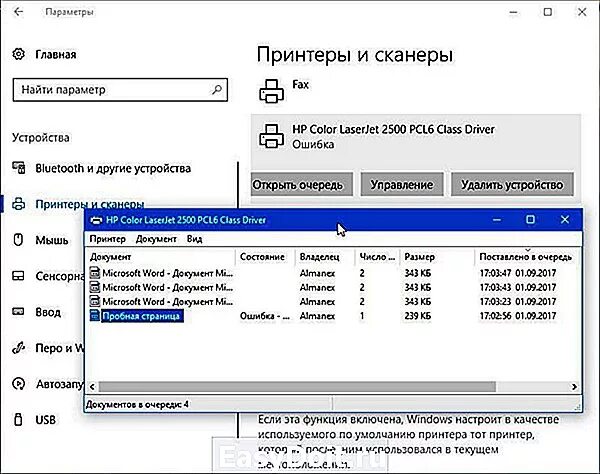Click the Открыть очередь button
Viewport: 600px width, 474px height.
pos(302,185)
